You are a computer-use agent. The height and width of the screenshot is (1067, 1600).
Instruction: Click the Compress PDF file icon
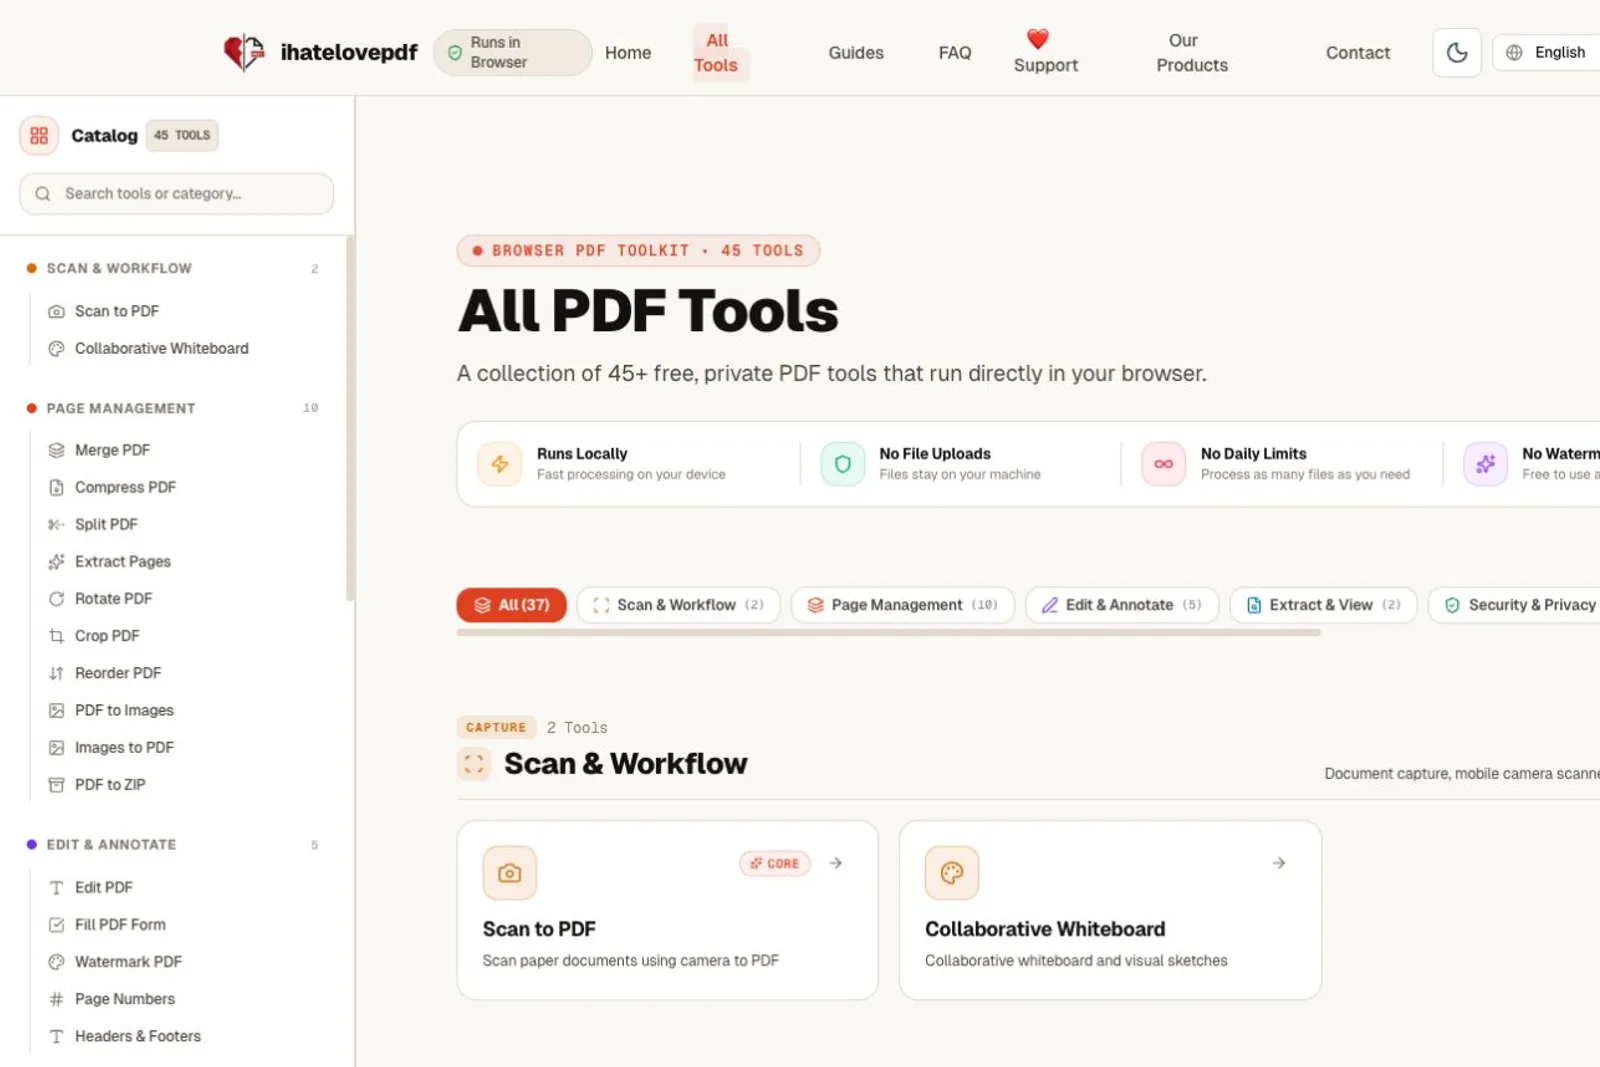[x=56, y=487]
